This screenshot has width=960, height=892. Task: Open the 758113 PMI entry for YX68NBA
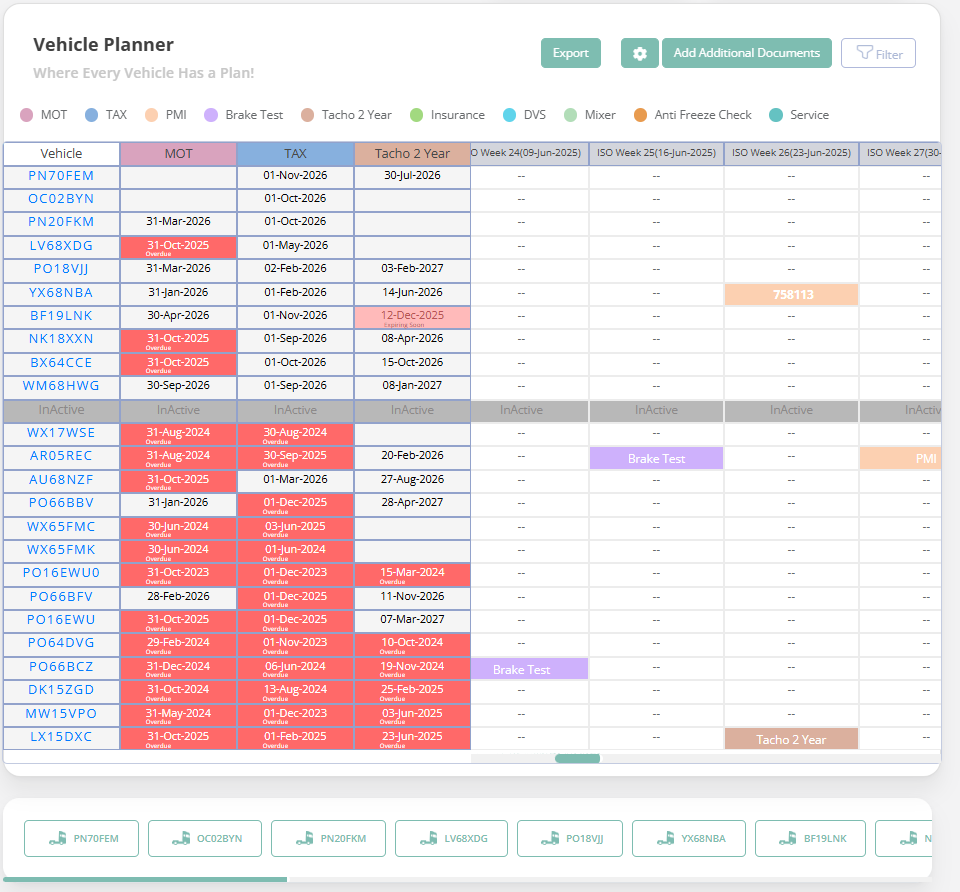pos(791,295)
